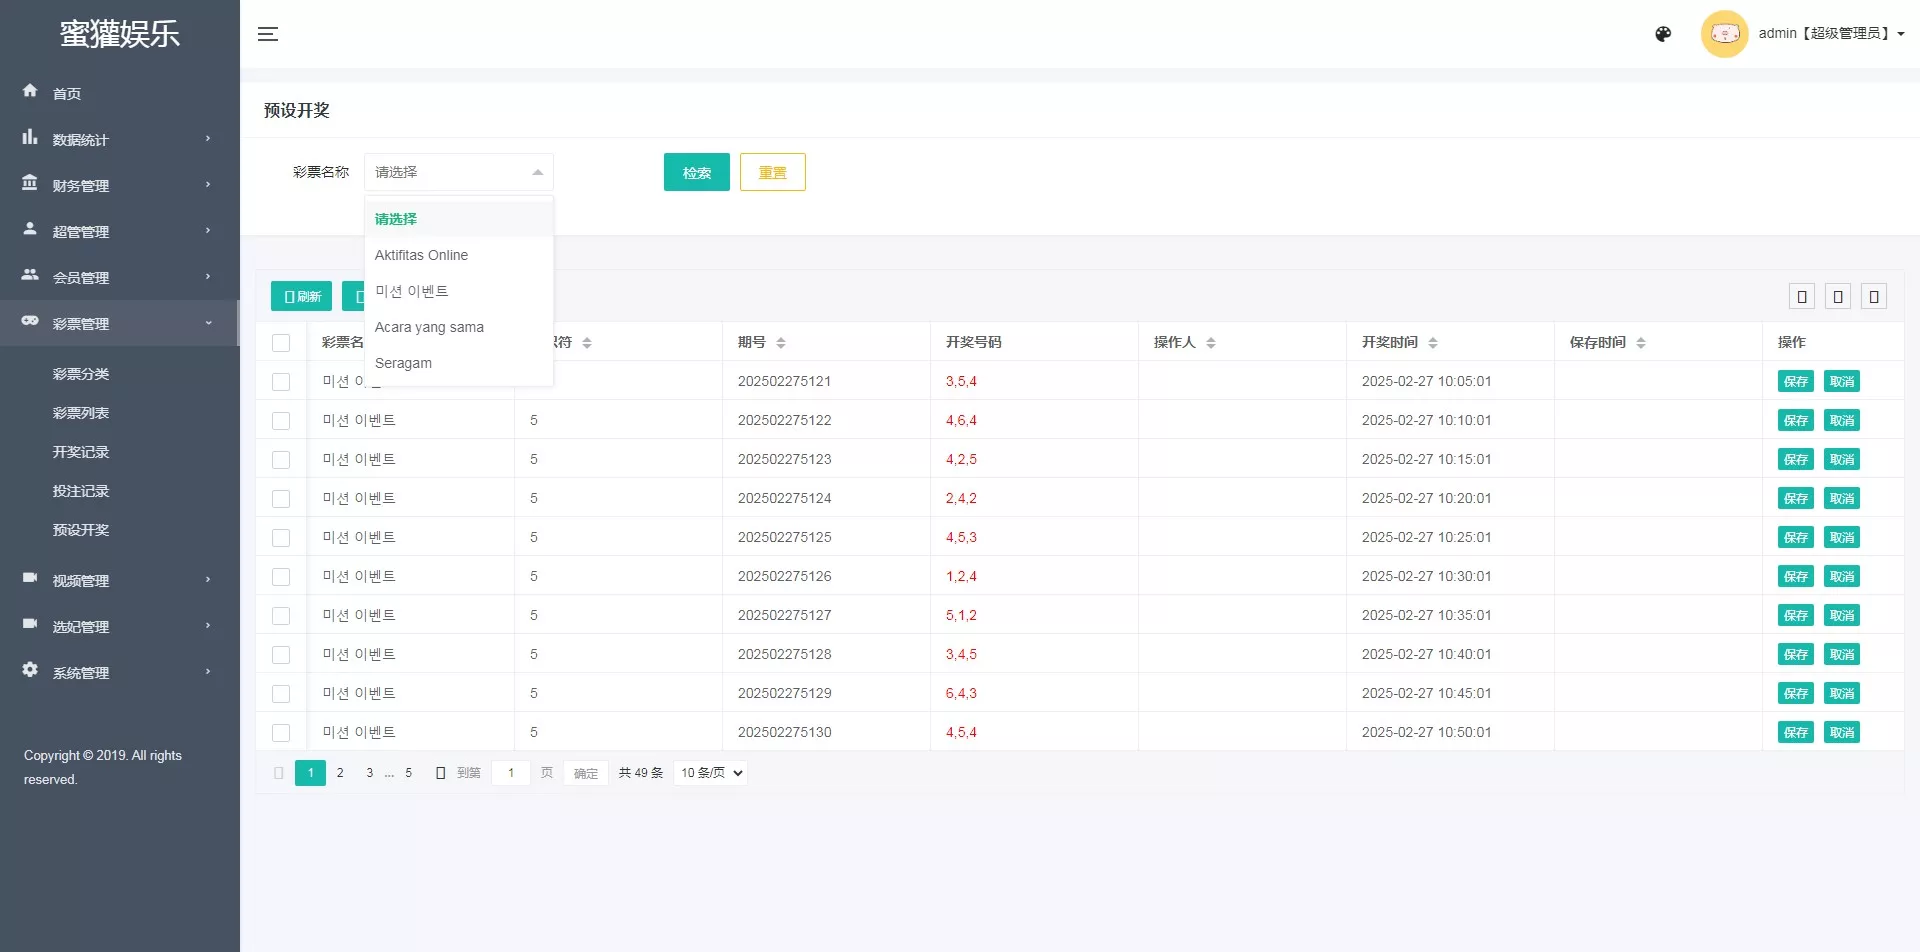Click the page number jump input field
1920x952 pixels.
coord(511,773)
